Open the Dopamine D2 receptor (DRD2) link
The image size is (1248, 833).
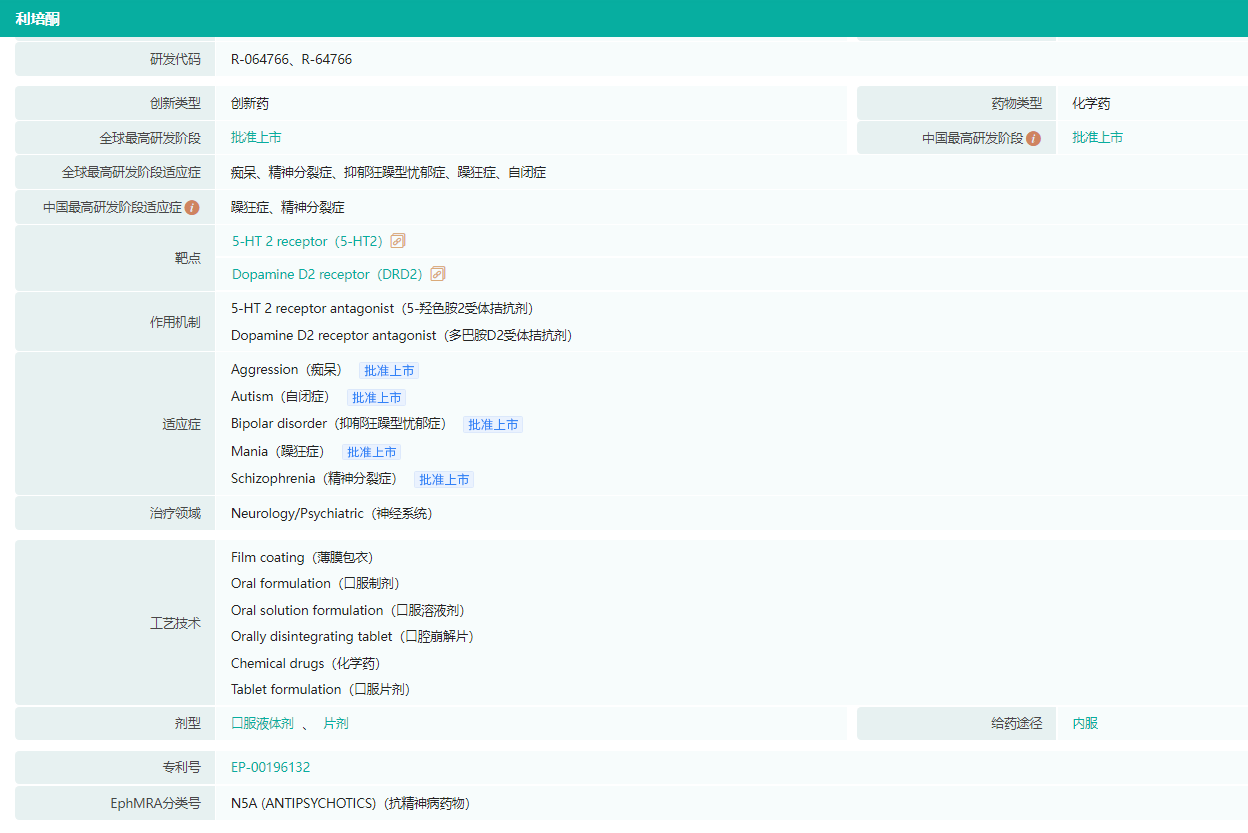327,274
